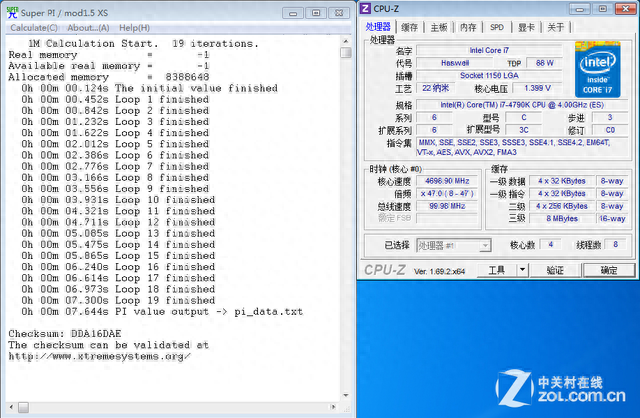The width and height of the screenshot is (640, 418).
Task: Open the SPD tab
Action: [497, 28]
